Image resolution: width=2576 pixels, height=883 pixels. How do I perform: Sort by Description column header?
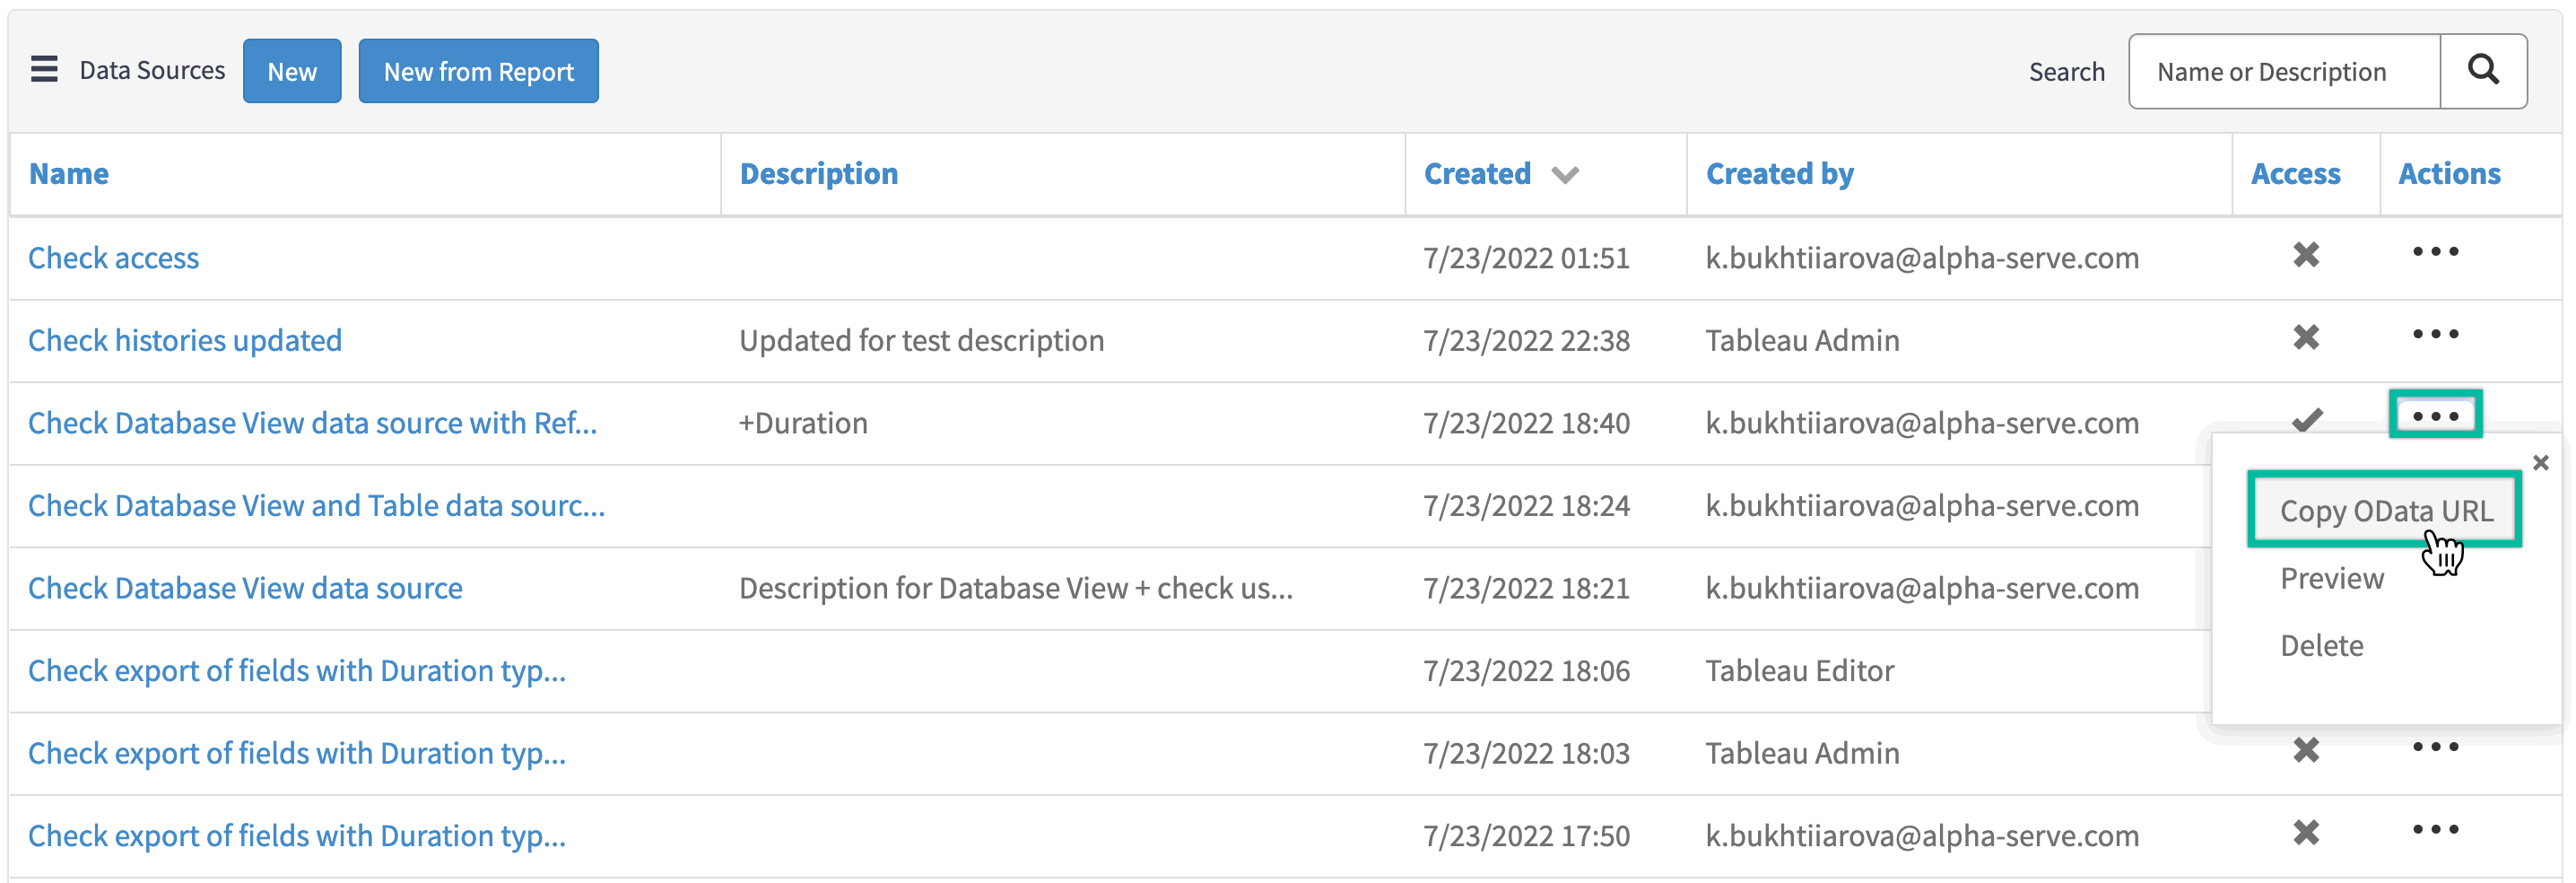tap(818, 173)
